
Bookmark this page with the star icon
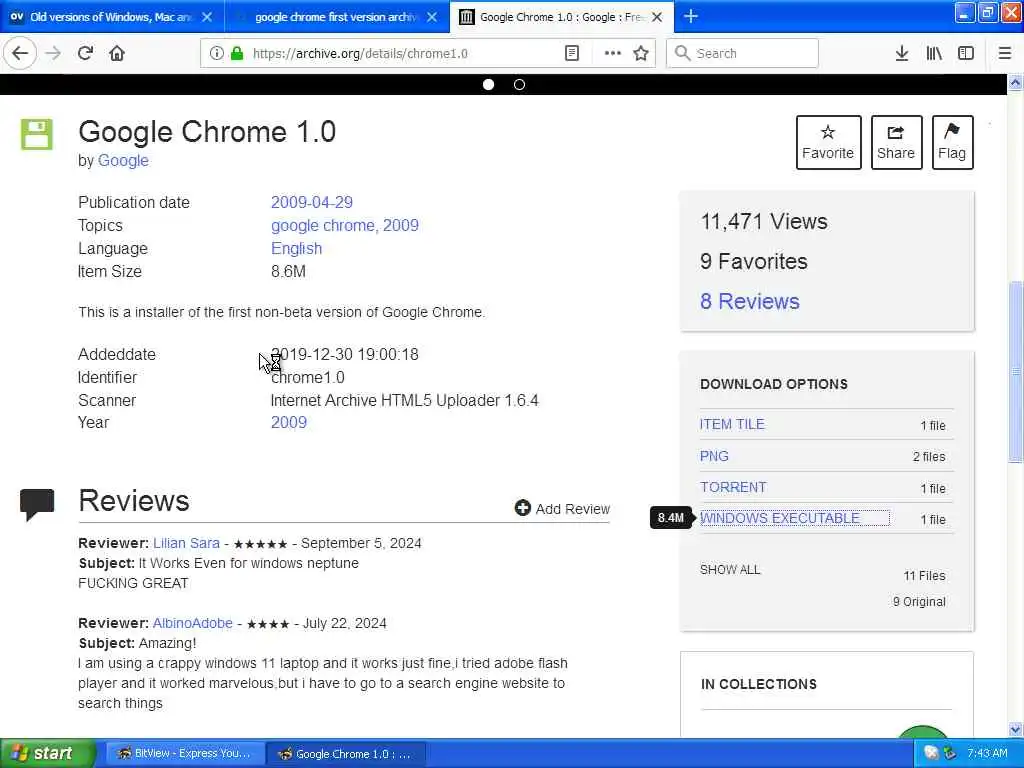pos(641,54)
